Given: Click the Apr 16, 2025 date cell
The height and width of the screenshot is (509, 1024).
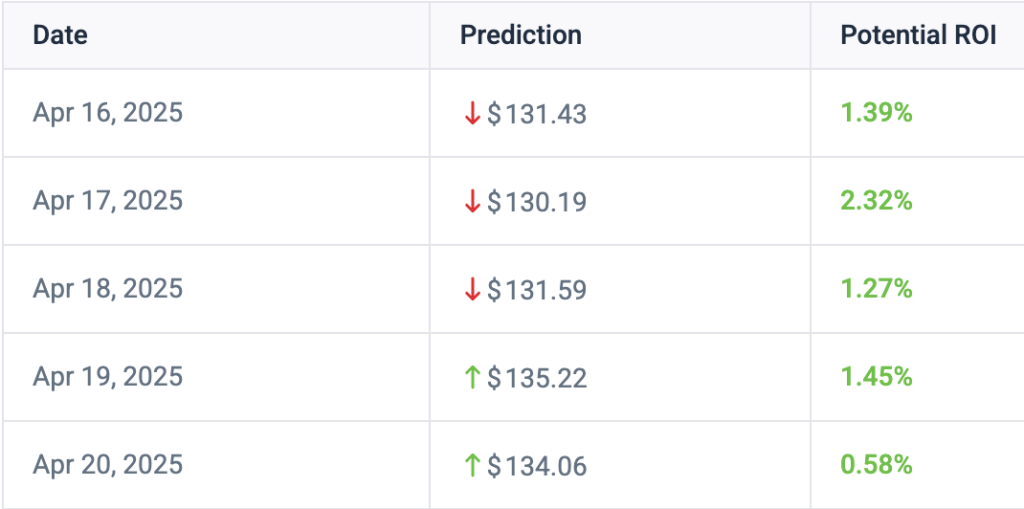Looking at the screenshot, I should point(108,113).
